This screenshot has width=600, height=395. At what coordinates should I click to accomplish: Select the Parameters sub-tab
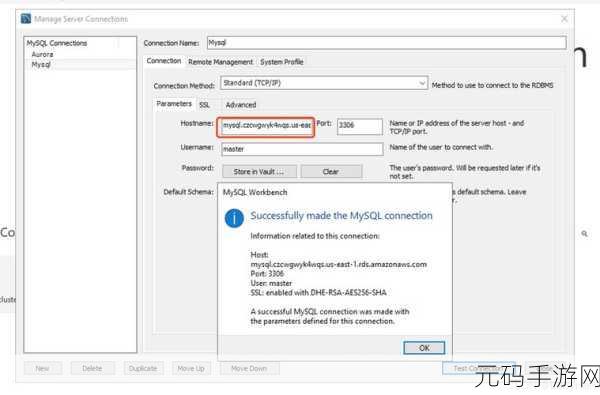tap(174, 104)
